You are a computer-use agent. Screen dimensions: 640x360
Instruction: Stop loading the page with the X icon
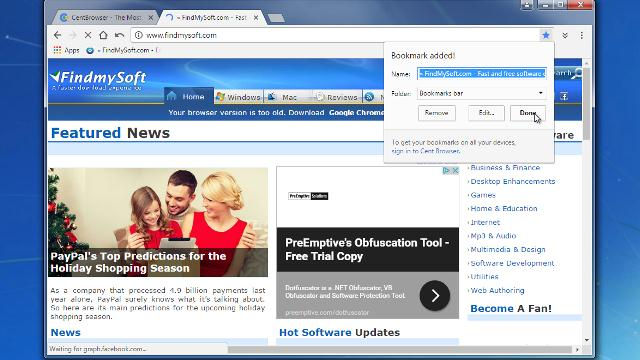[88, 35]
